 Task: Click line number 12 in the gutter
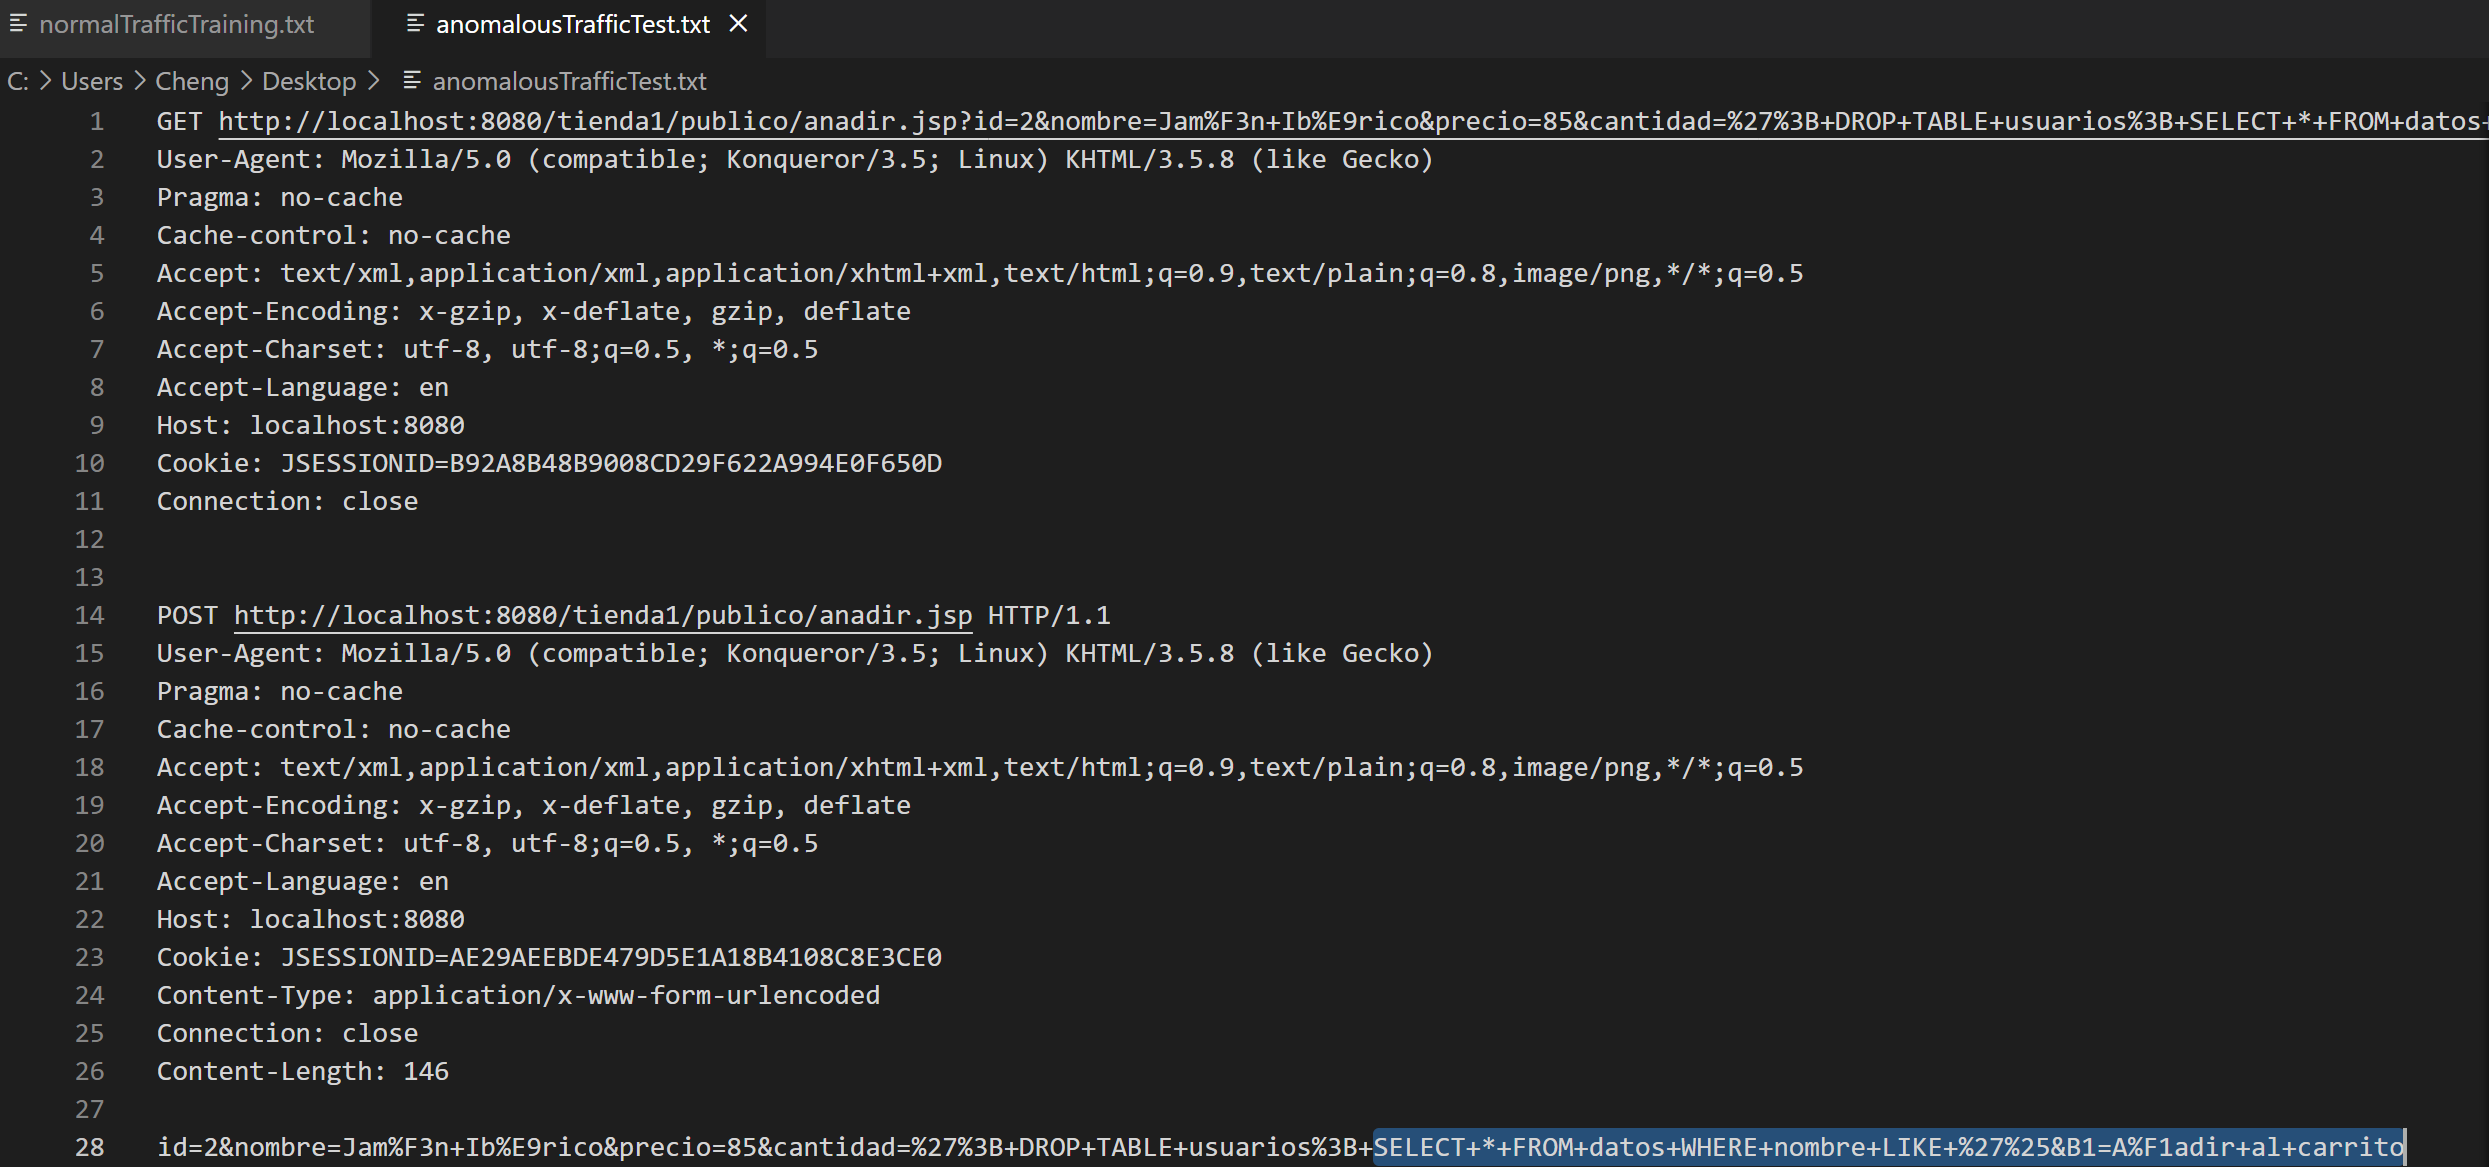pos(90,539)
